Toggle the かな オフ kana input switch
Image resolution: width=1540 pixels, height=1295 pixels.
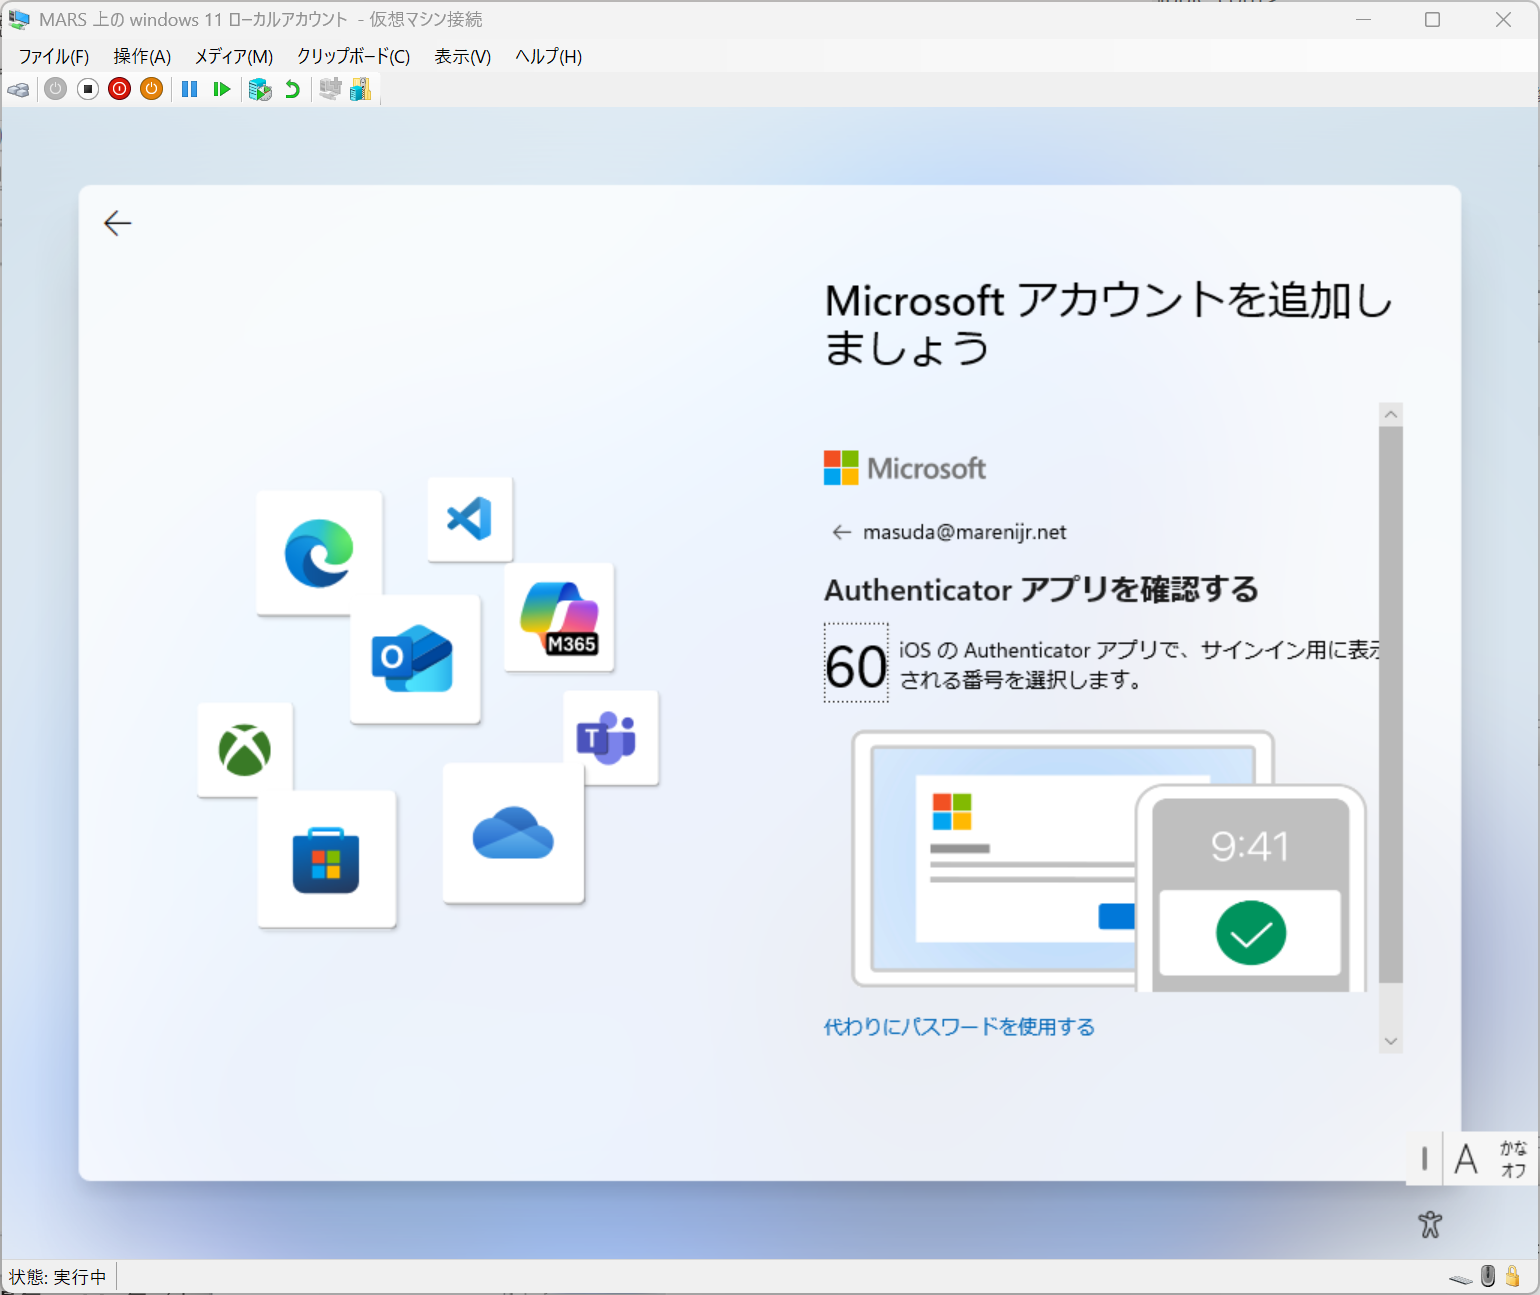point(1512,1159)
